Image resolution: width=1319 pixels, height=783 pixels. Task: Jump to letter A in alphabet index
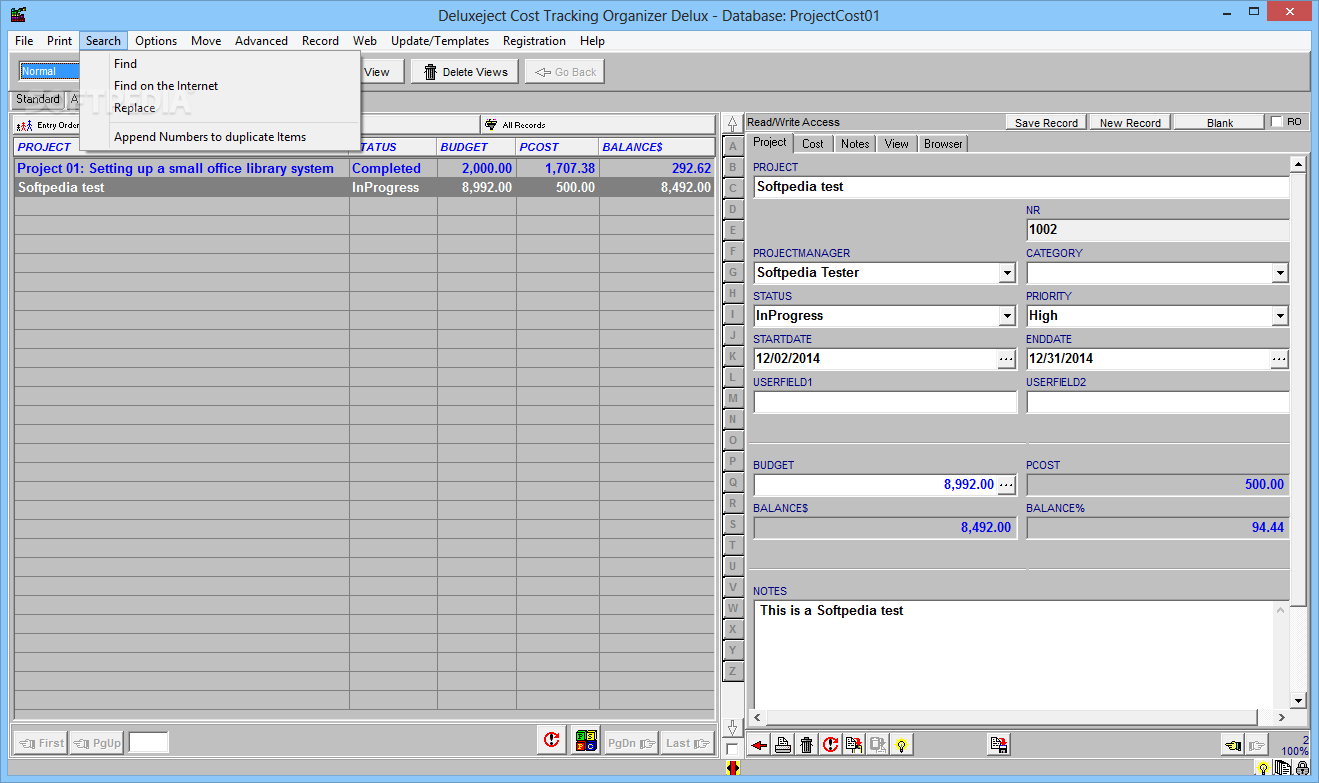[x=733, y=146]
